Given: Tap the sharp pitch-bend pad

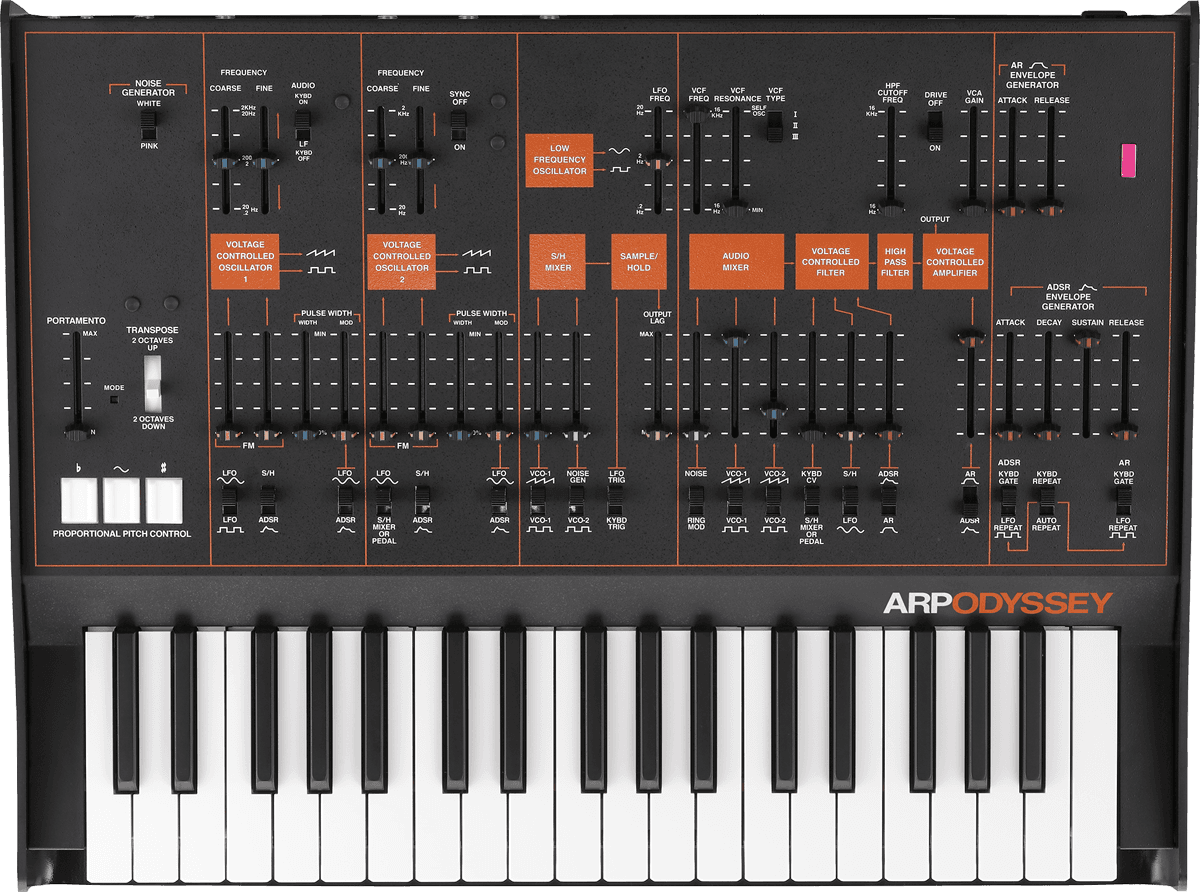Looking at the screenshot, I should pyautogui.click(x=164, y=500).
